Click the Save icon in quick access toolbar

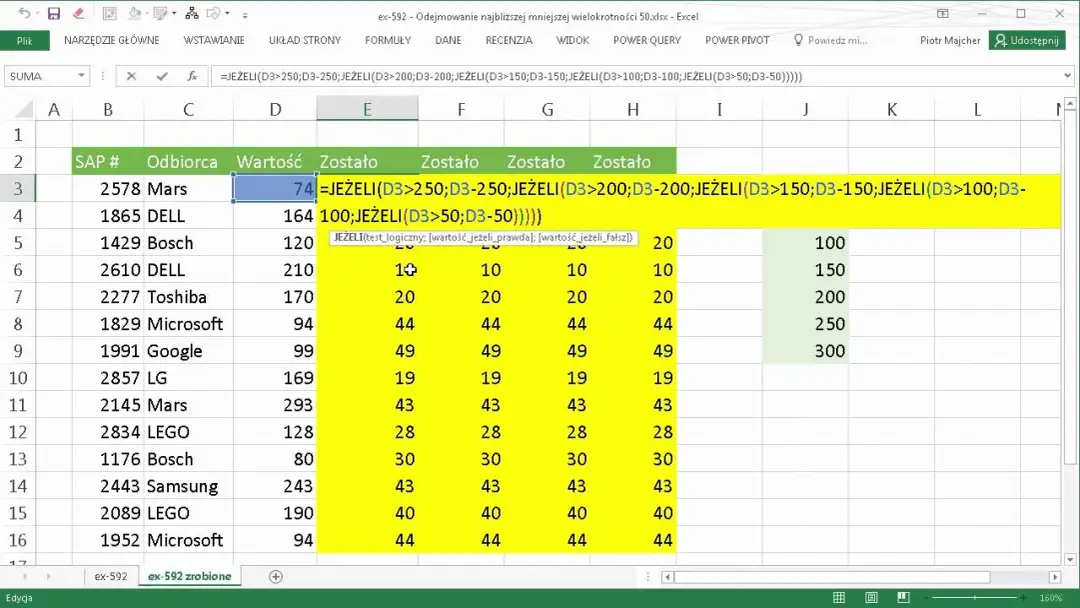tap(54, 14)
